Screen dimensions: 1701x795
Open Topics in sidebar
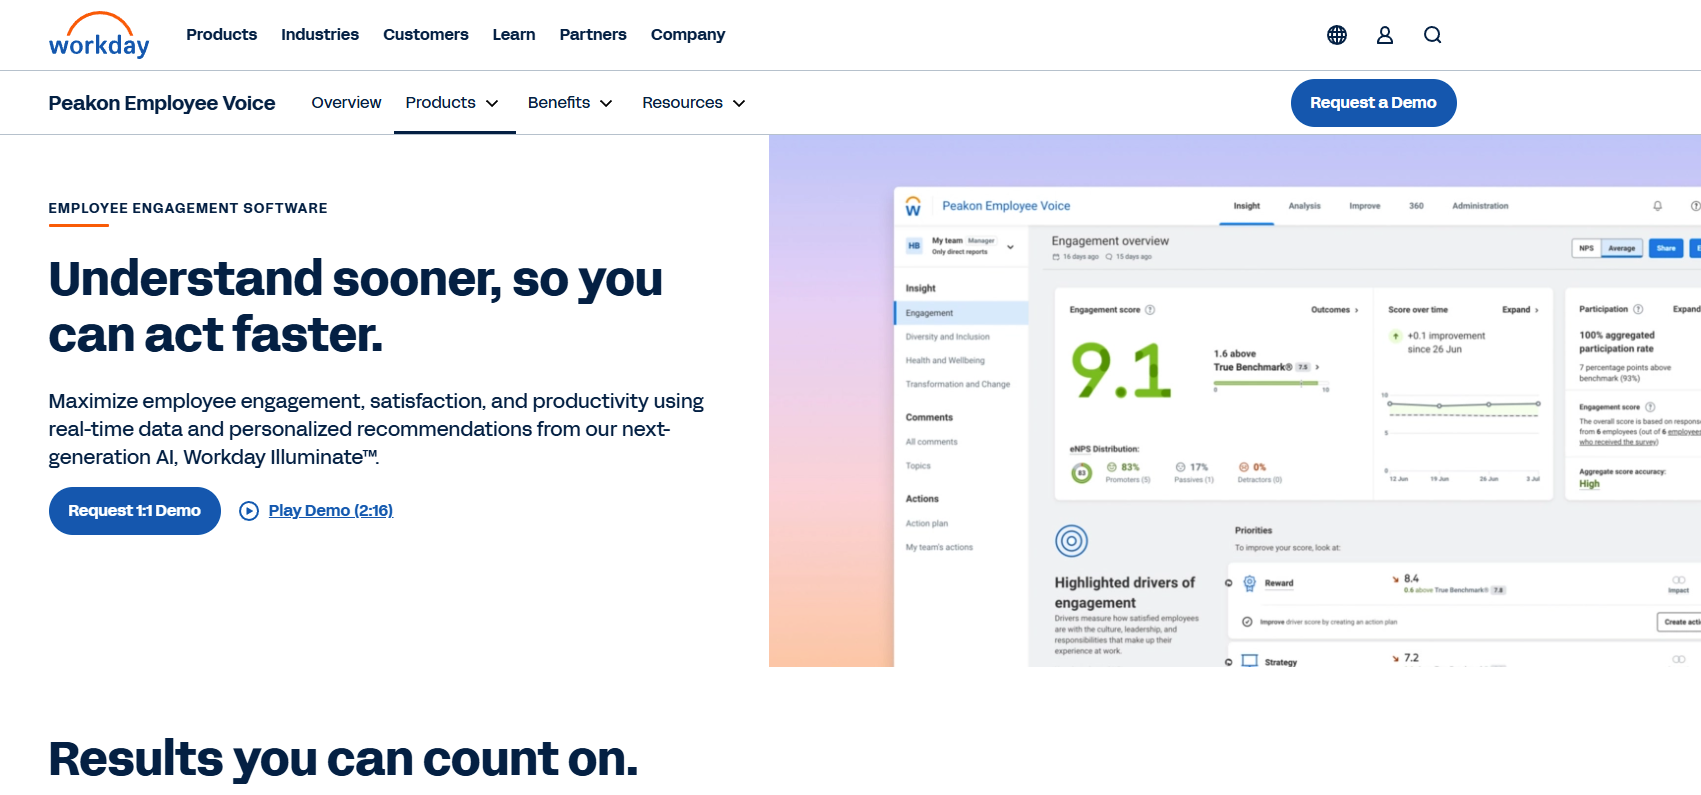pos(918,466)
